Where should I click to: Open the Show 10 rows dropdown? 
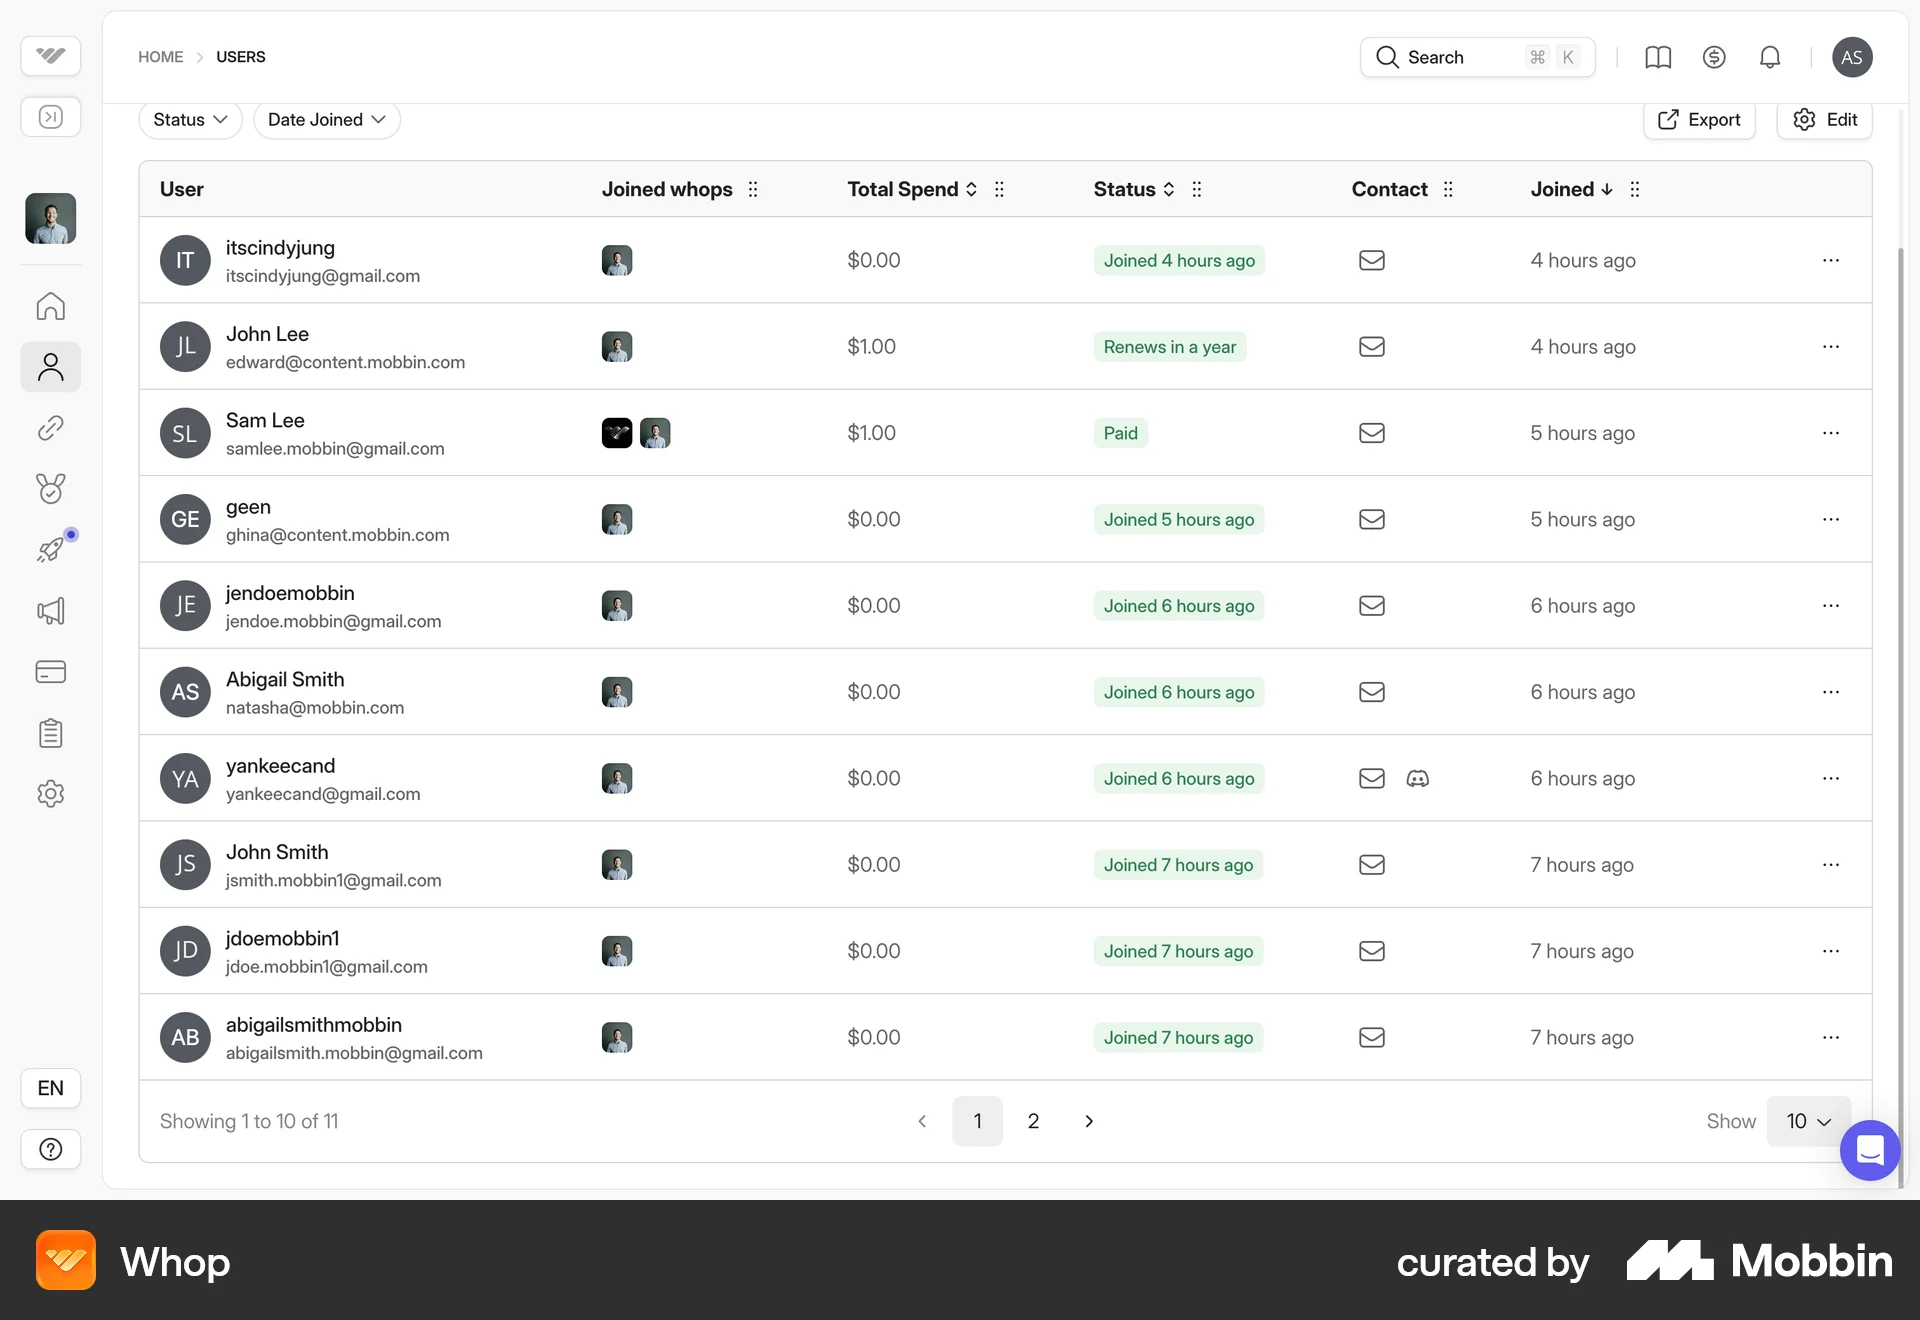[x=1808, y=1121]
